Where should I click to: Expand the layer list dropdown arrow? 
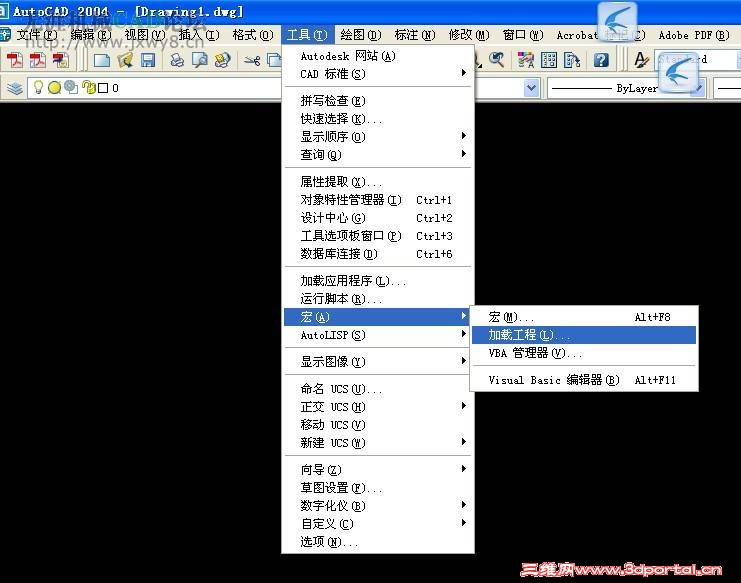click(x=531, y=88)
